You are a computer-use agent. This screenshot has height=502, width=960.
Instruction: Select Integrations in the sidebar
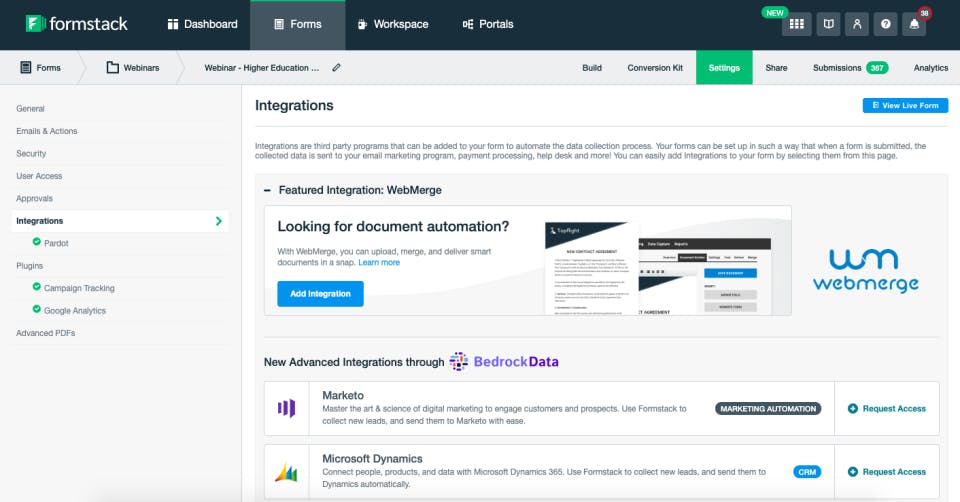[120, 221]
